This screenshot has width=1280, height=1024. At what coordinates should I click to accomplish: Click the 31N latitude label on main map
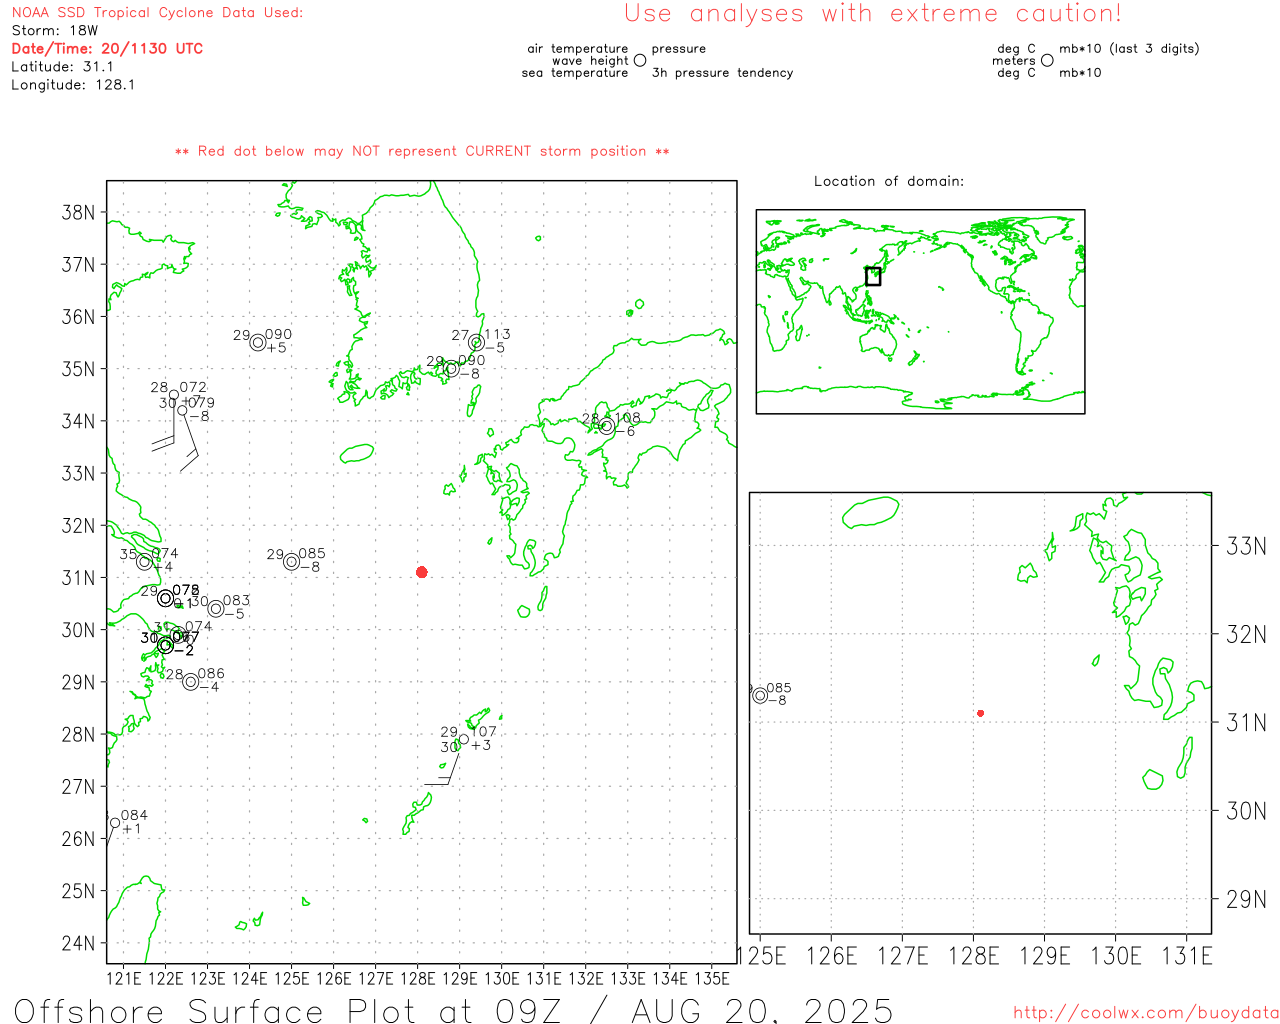[78, 578]
